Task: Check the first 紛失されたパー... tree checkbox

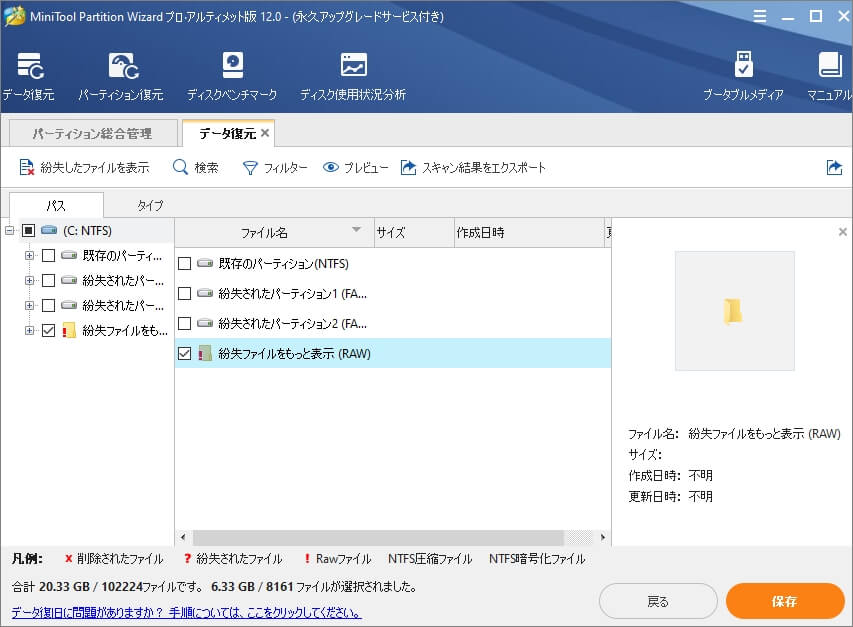Action: pyautogui.click(x=48, y=280)
